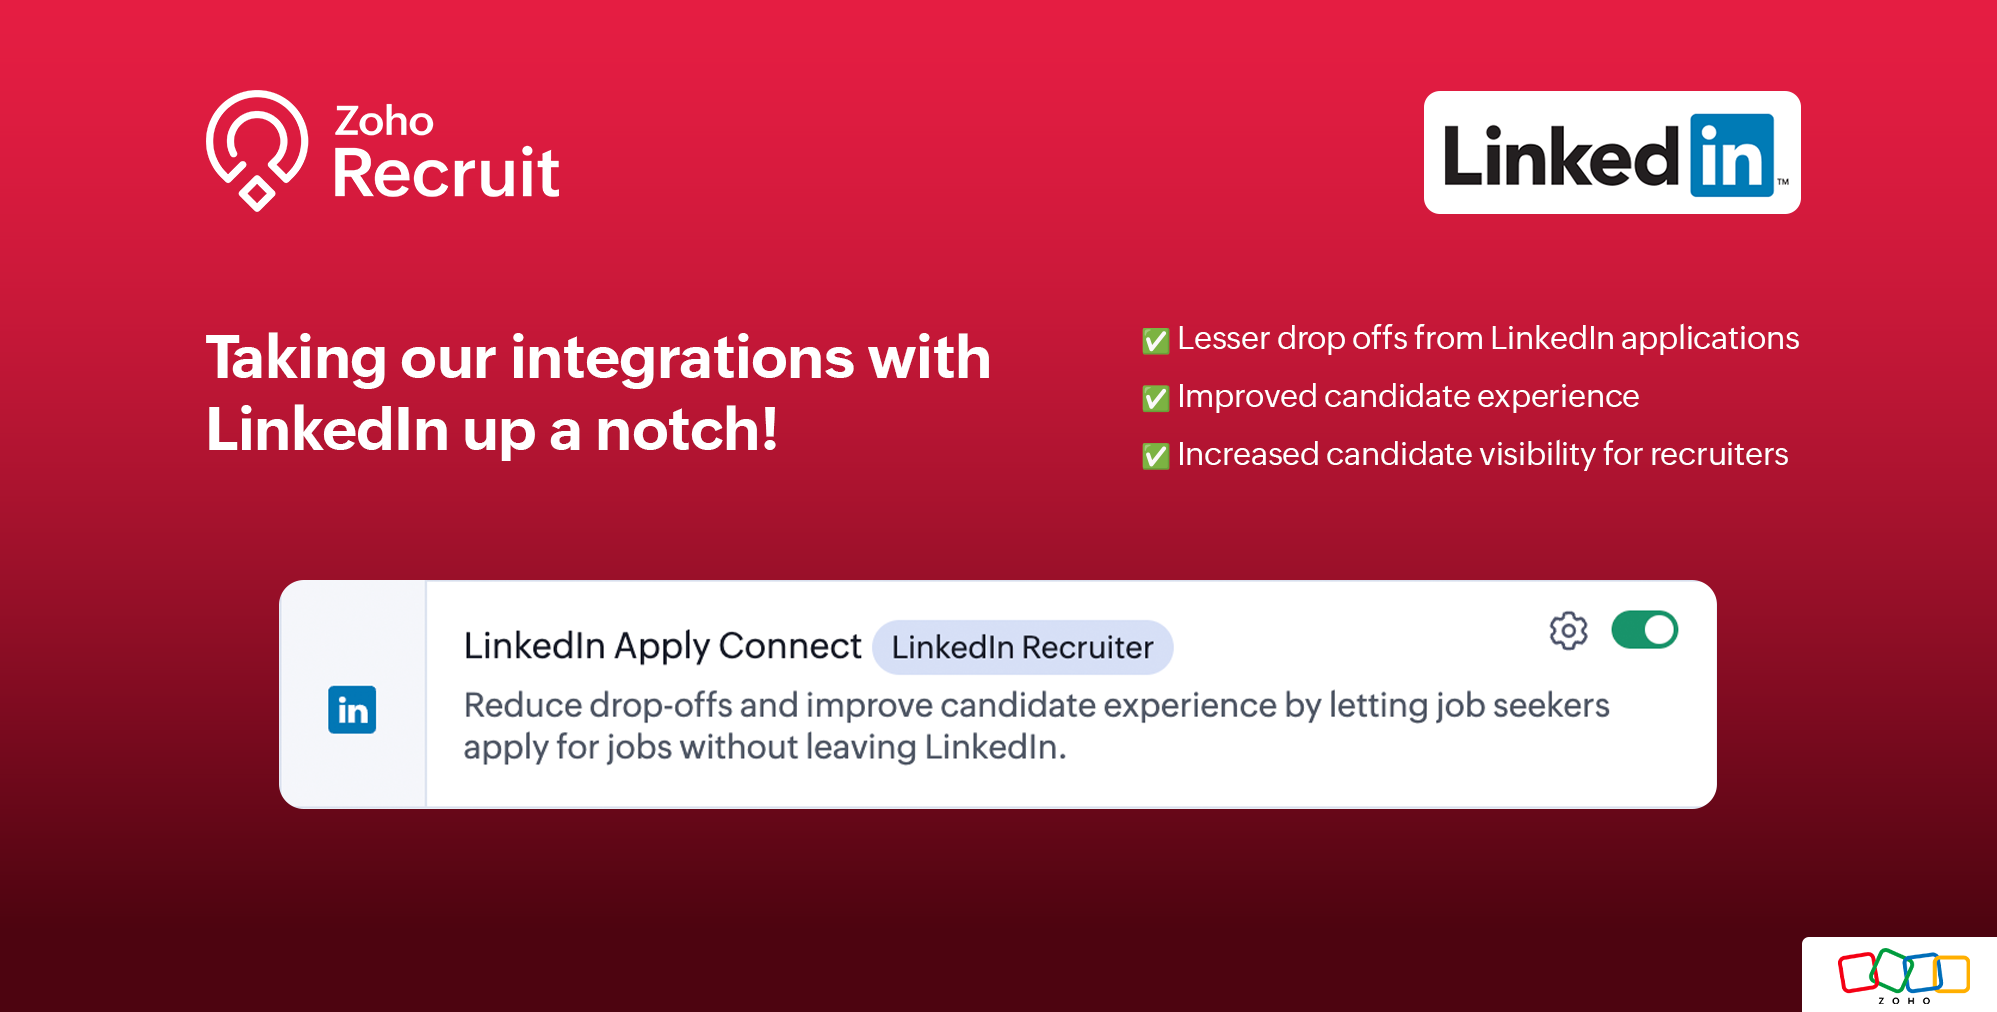Click the headline about taking integrations up a notch
Image resolution: width=1997 pixels, height=1012 pixels.
[597, 393]
